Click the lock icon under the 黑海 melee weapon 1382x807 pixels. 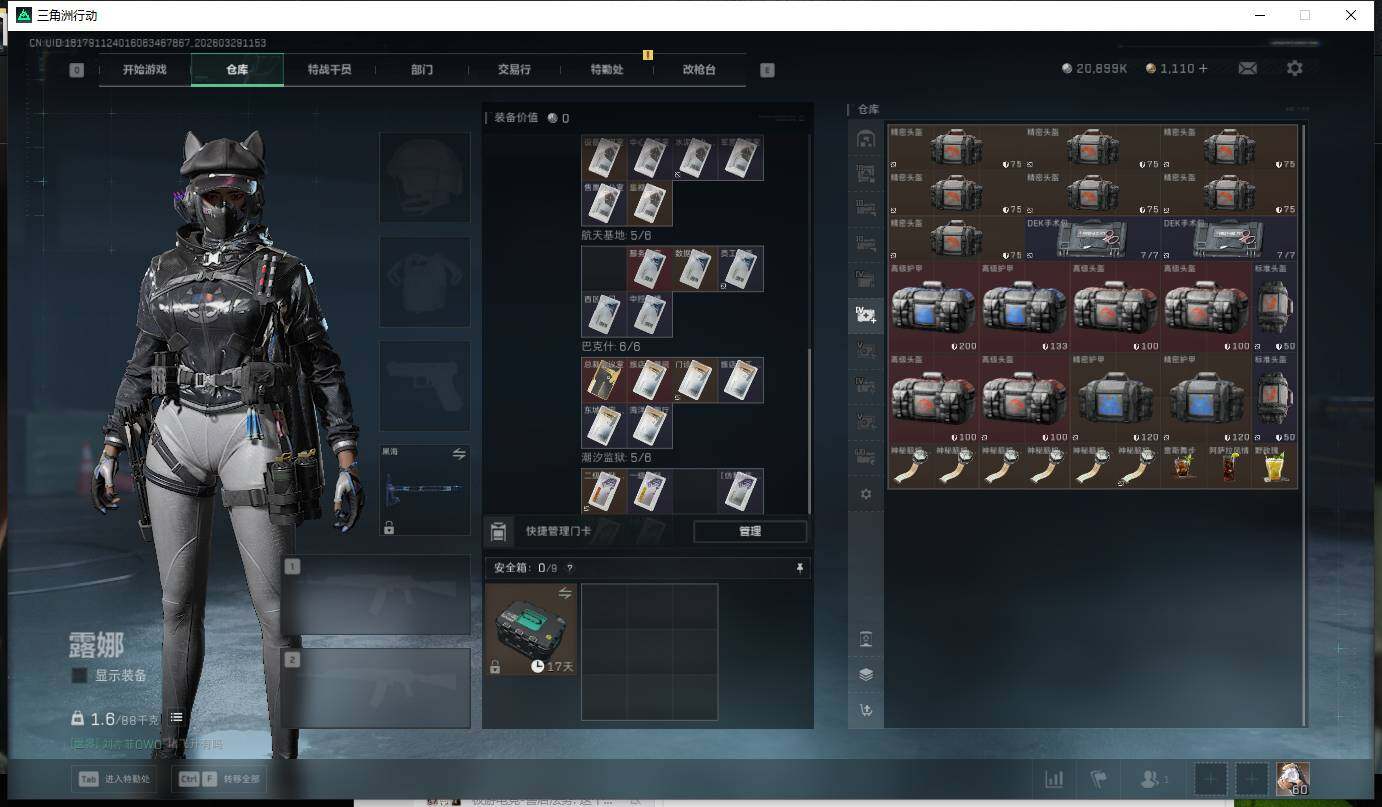click(389, 528)
